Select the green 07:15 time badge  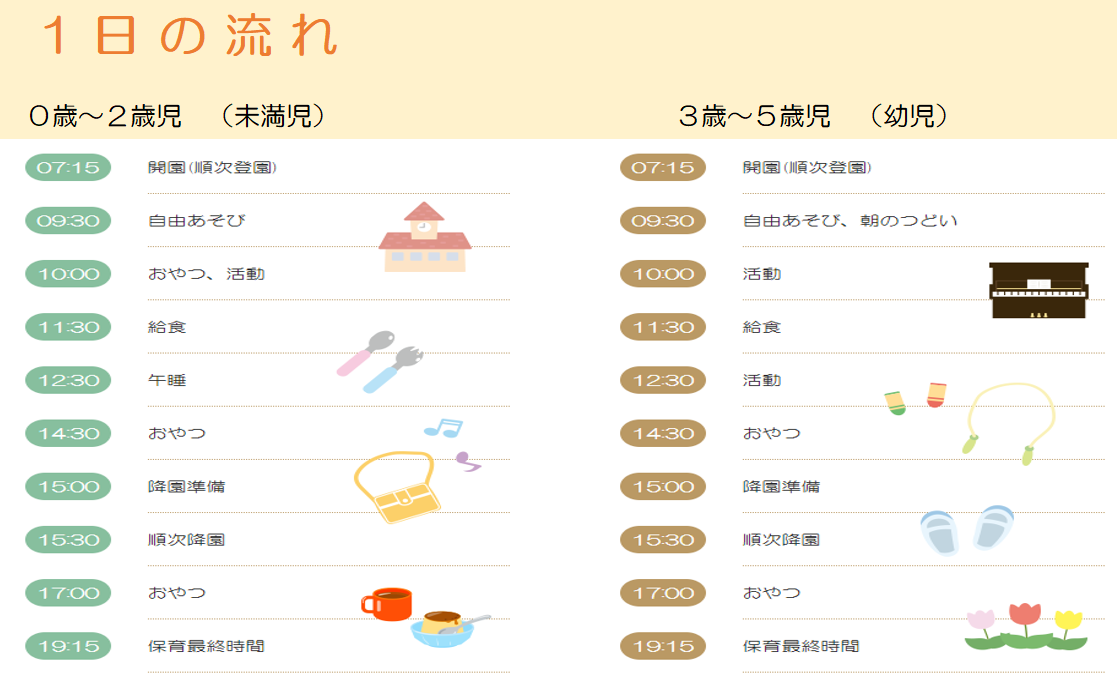pyautogui.click(x=68, y=167)
